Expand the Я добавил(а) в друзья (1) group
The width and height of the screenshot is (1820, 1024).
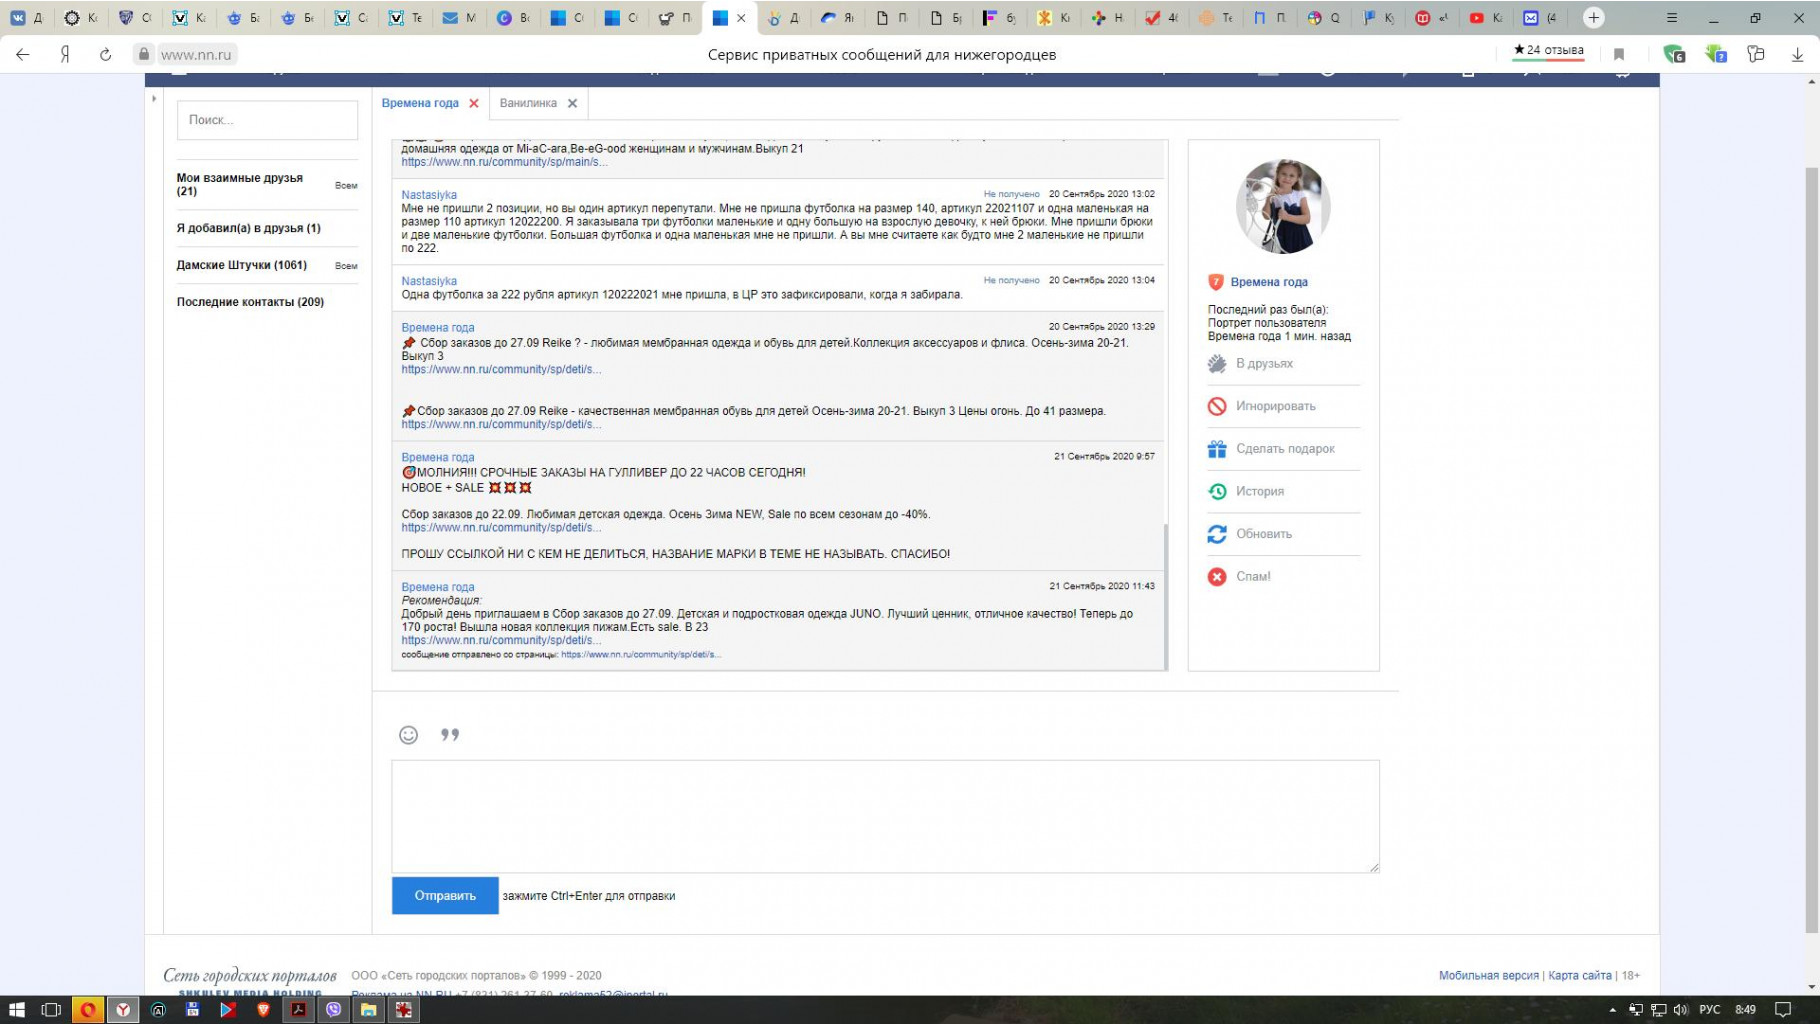click(x=249, y=228)
